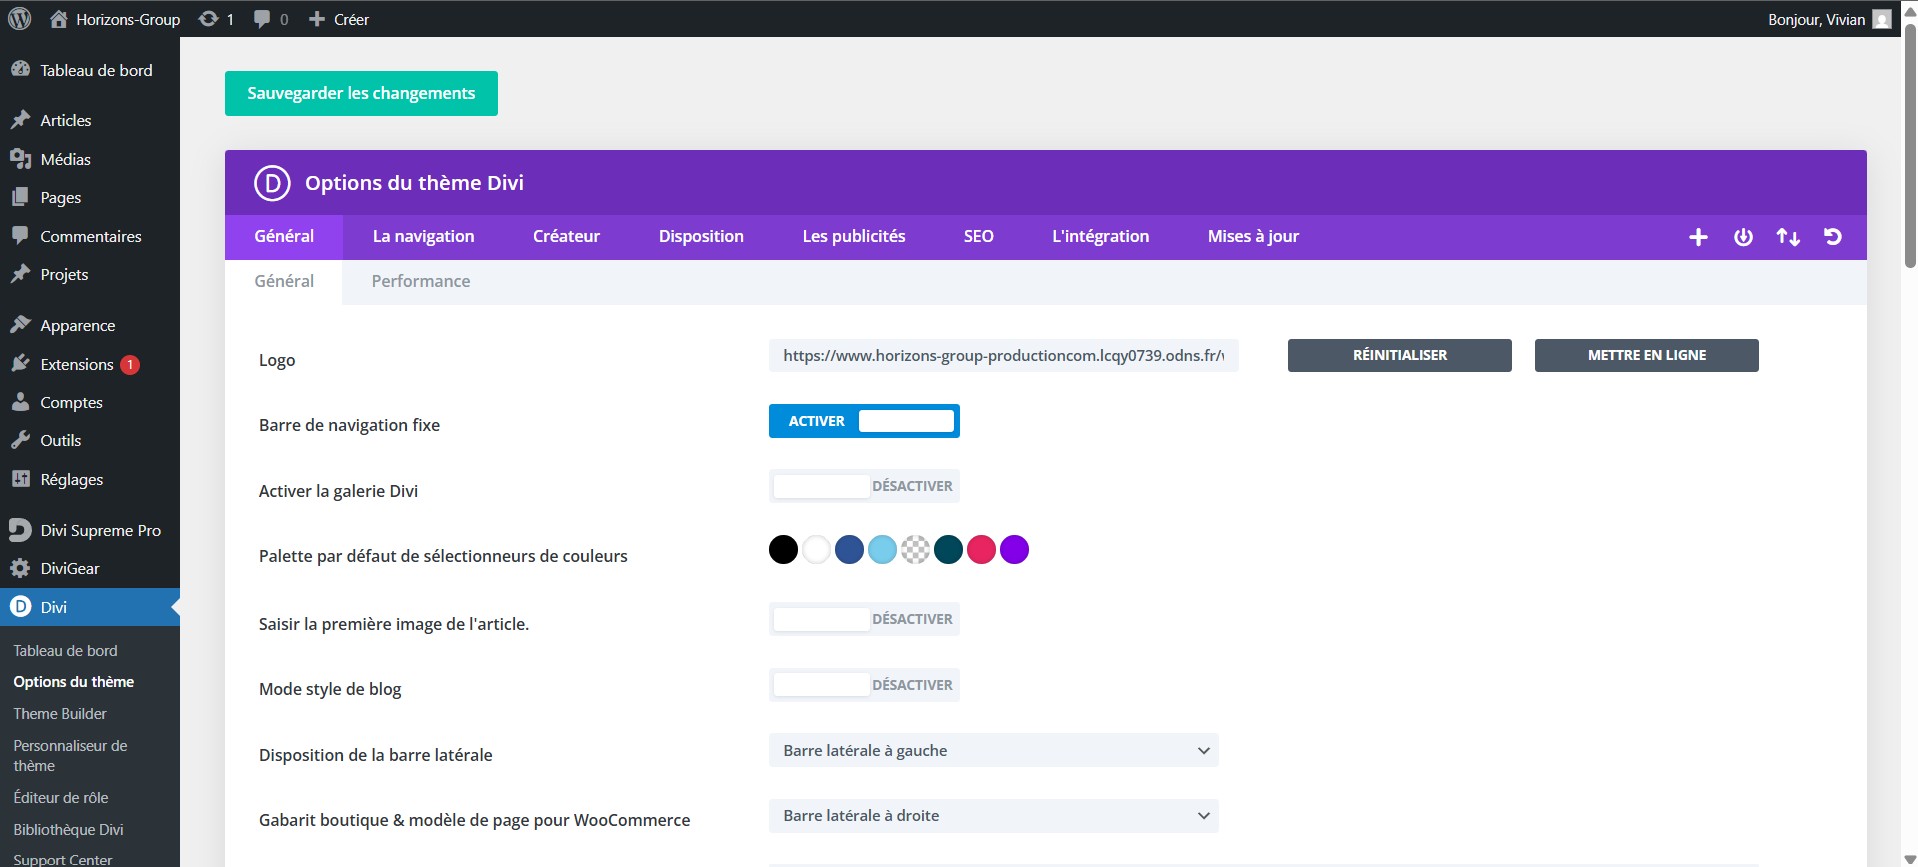Click the comments bubble icon

[x=262, y=19]
